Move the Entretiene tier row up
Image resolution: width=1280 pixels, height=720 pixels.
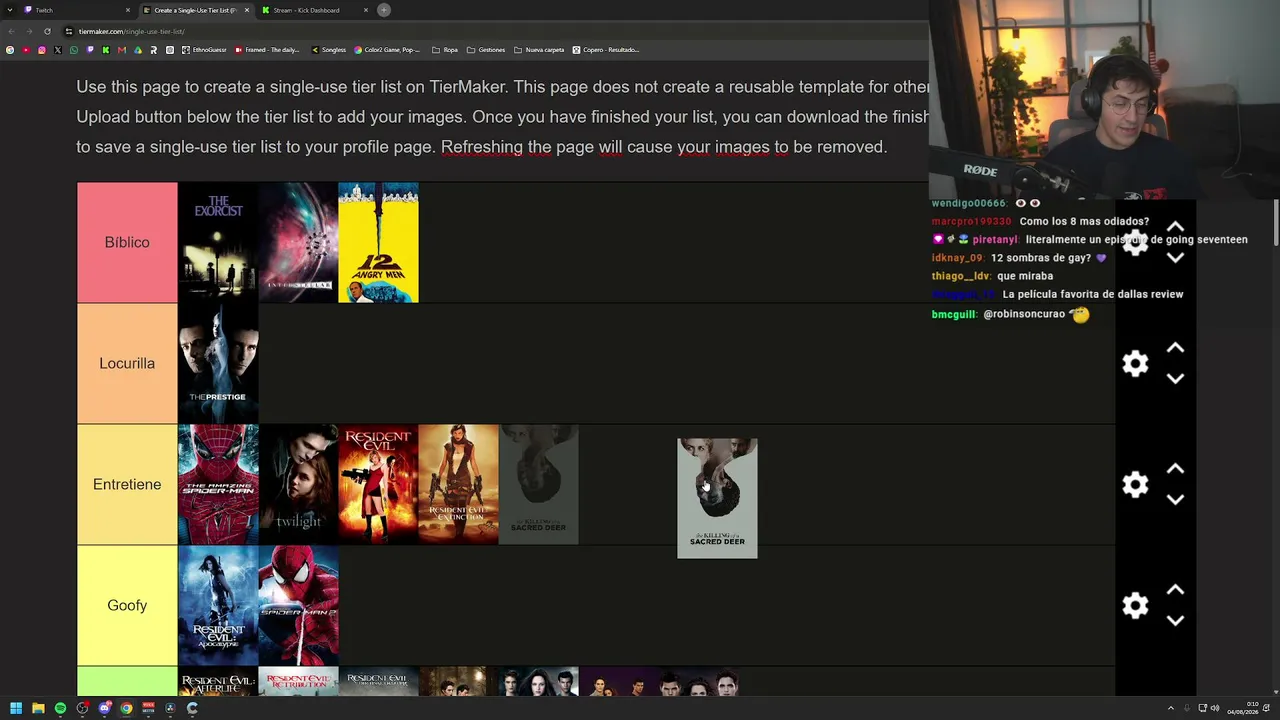(x=1175, y=469)
